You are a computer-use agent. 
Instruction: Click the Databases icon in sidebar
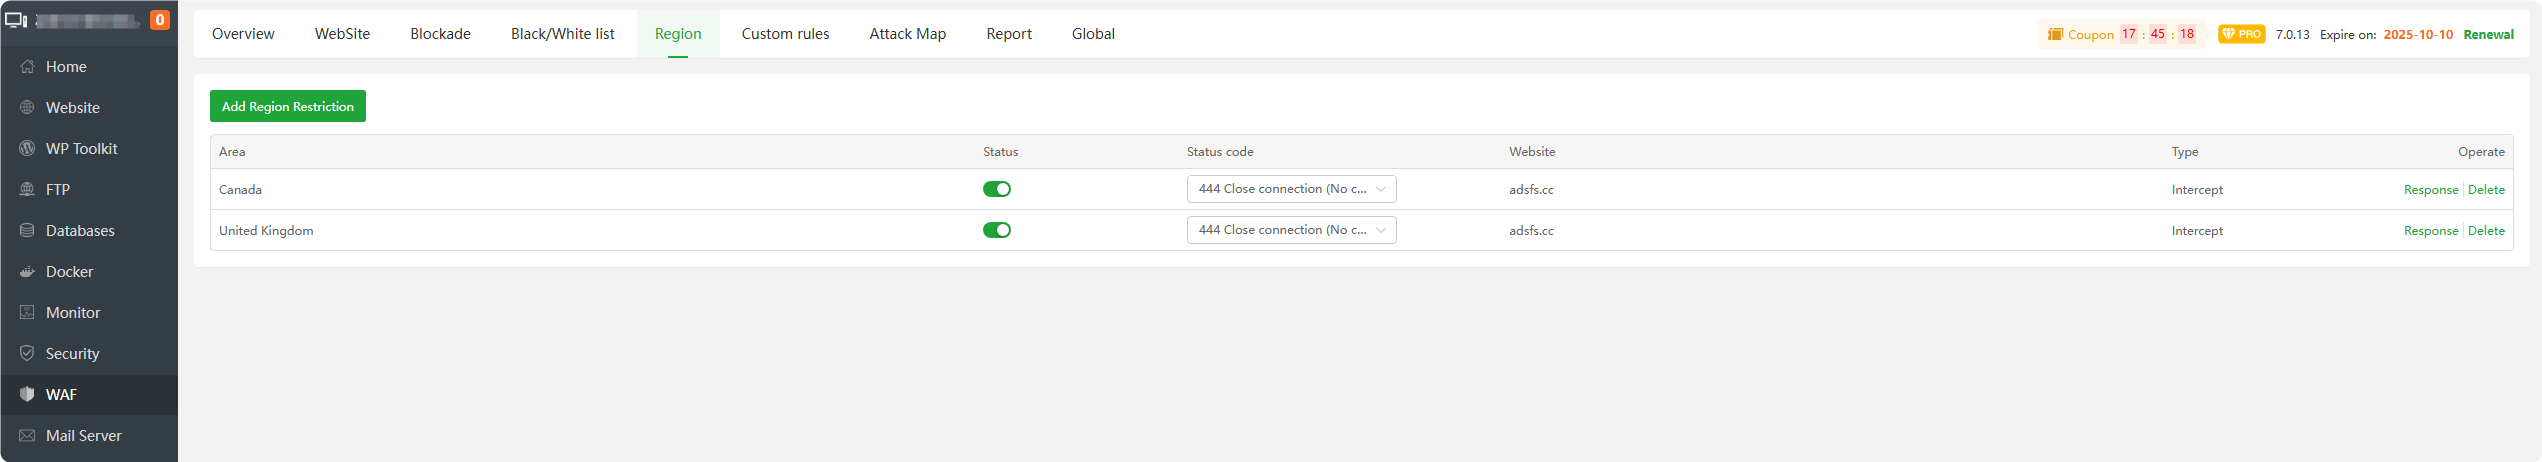tap(27, 231)
